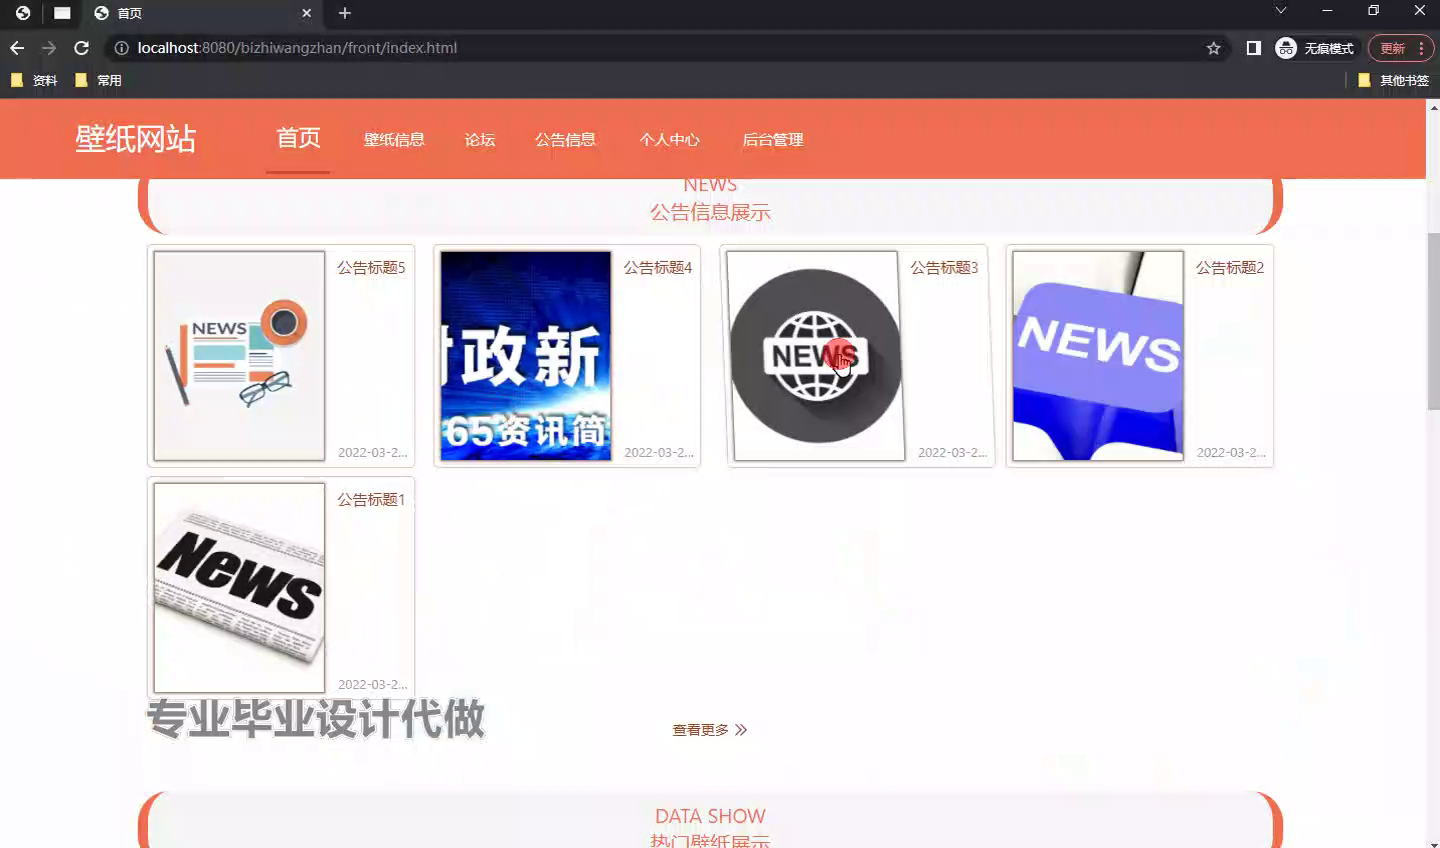Screen dimensions: 1440x848
Task: Open the 论坛 navigation item
Action: (x=480, y=140)
